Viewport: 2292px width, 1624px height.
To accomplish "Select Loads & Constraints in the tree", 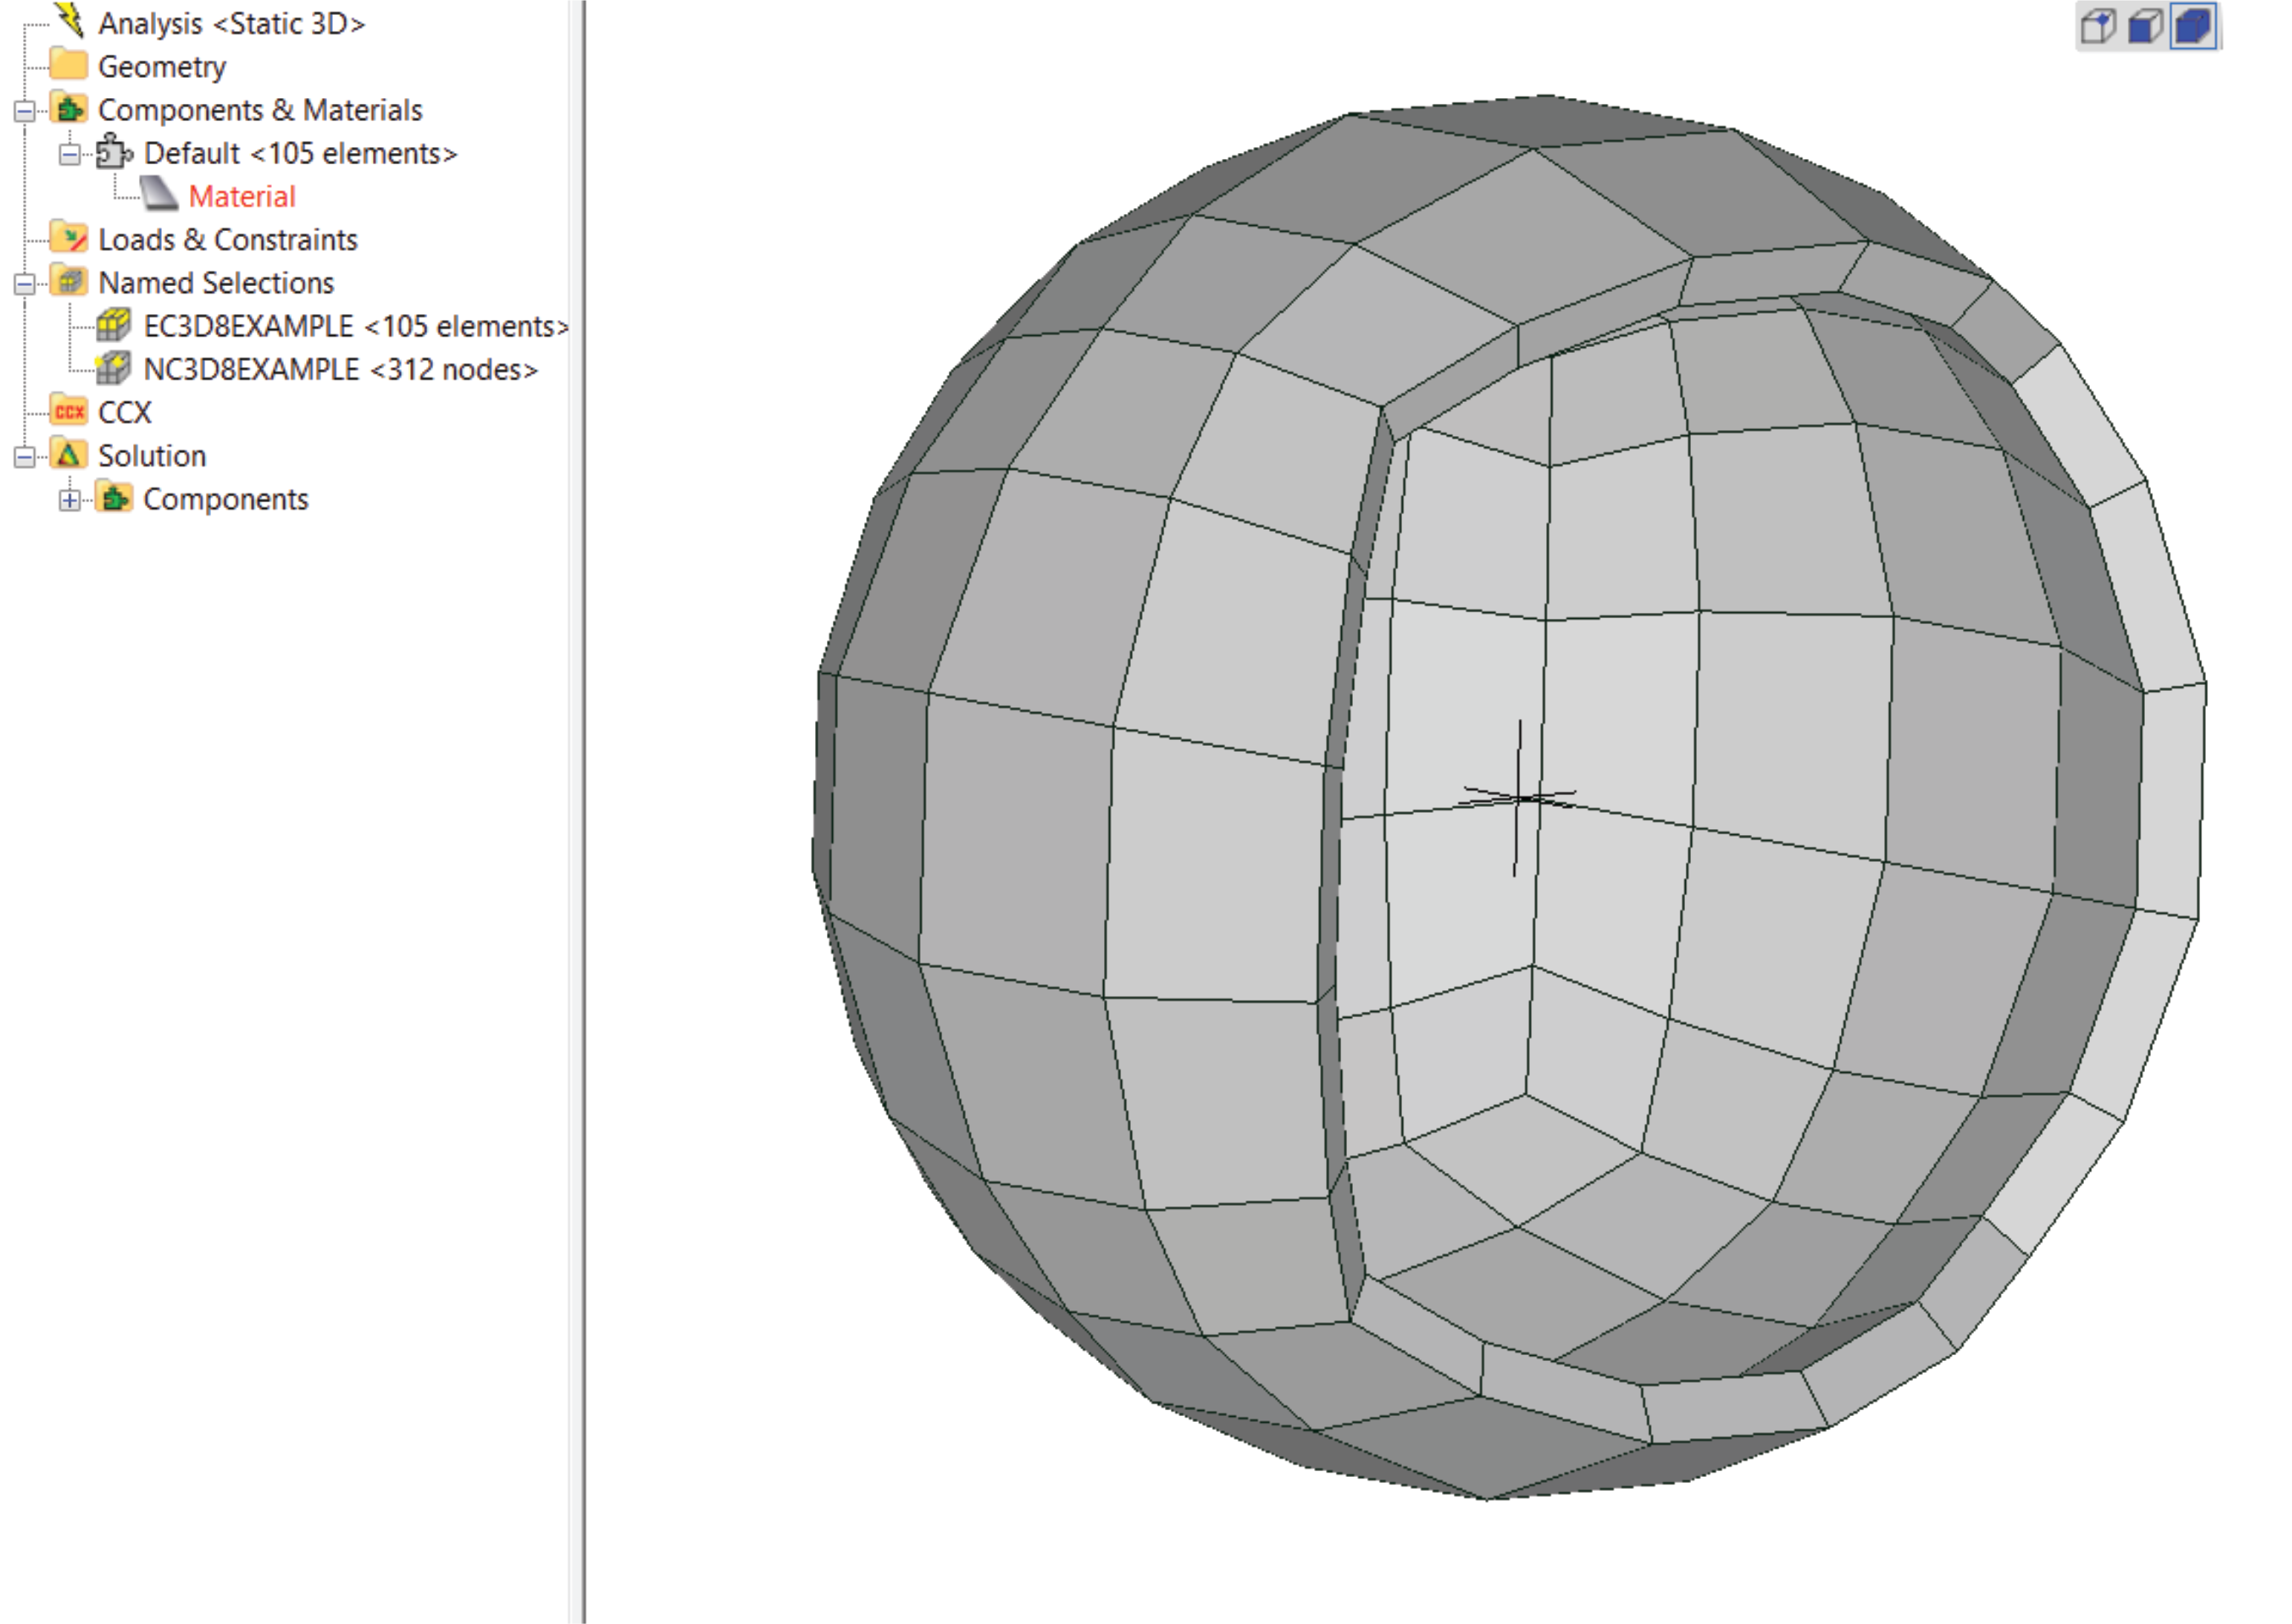I will [228, 239].
